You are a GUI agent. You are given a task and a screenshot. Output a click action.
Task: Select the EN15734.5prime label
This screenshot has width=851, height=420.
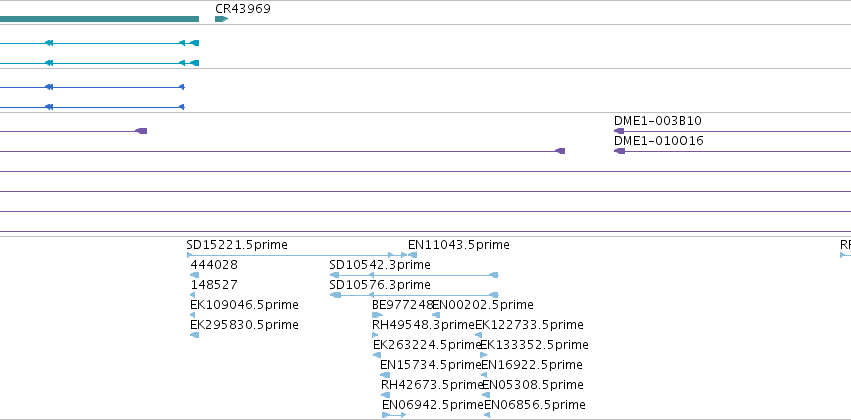pyautogui.click(x=430, y=365)
